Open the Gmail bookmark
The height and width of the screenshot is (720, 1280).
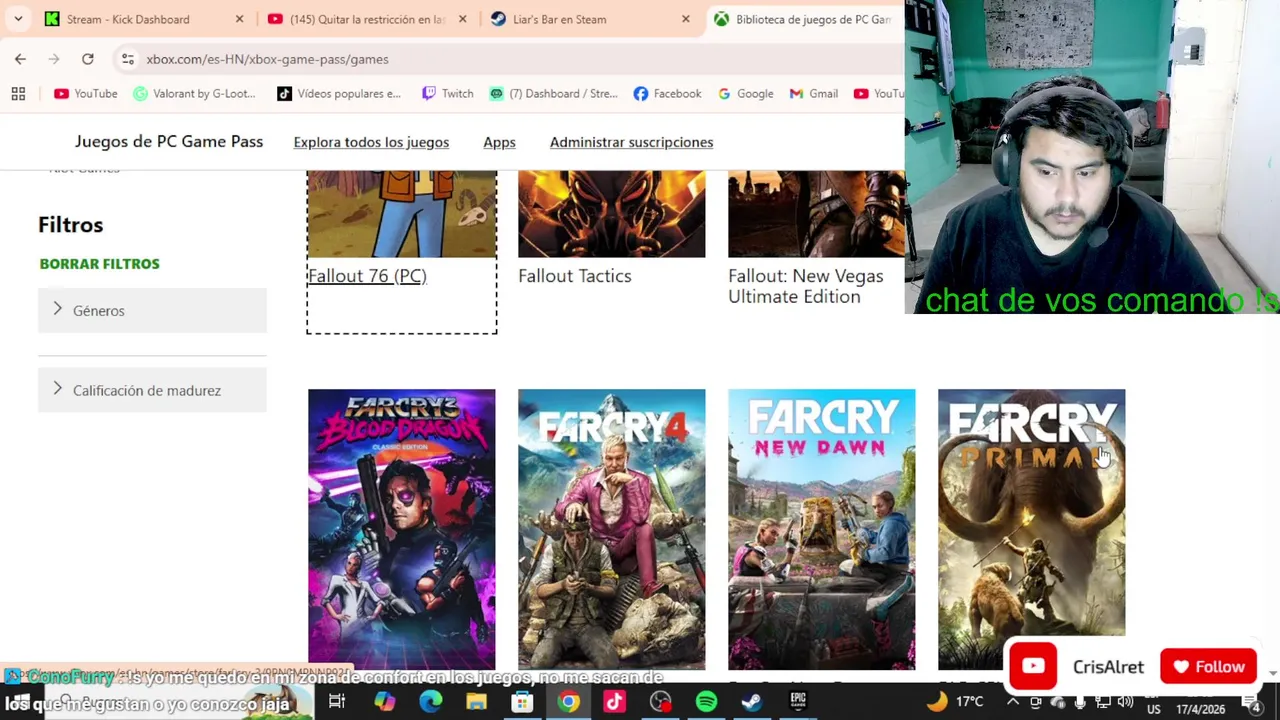[814, 93]
